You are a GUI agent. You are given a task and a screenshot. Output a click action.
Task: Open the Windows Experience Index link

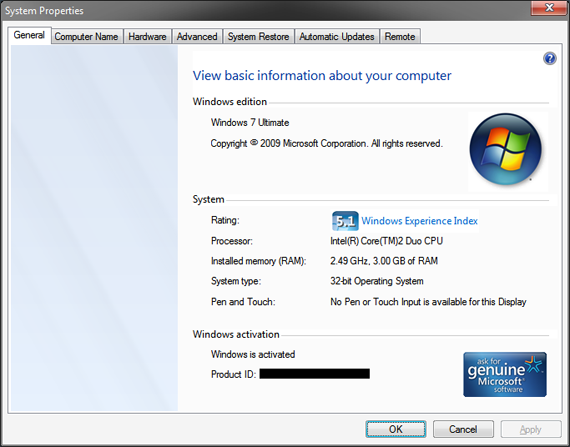coord(420,221)
